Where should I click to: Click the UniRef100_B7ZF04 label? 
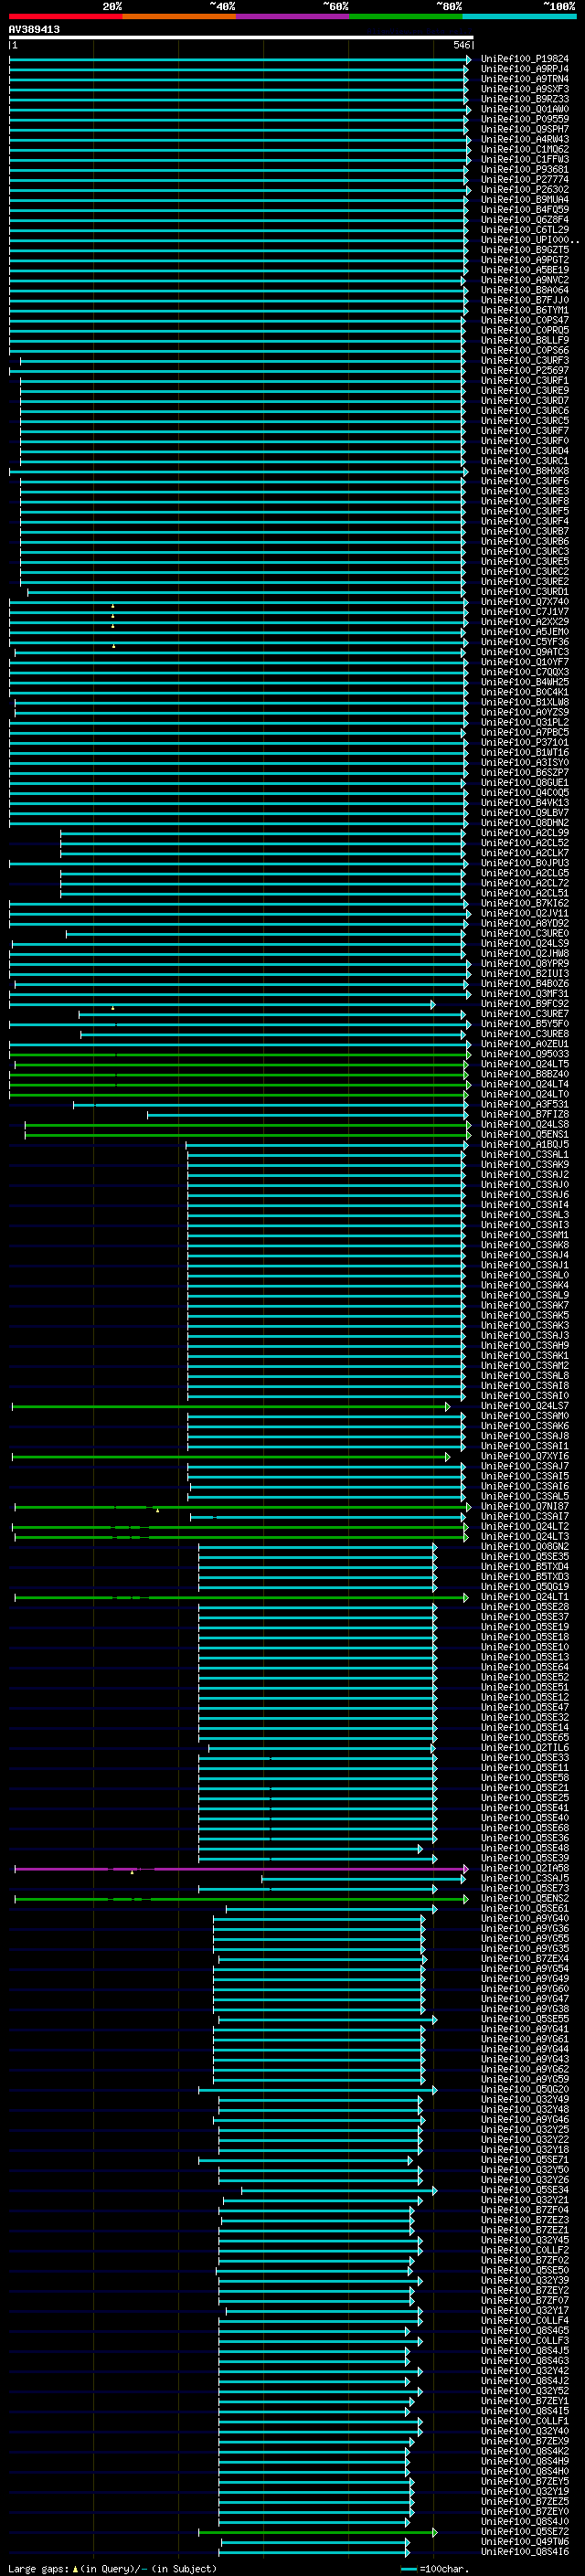pyautogui.click(x=525, y=2210)
